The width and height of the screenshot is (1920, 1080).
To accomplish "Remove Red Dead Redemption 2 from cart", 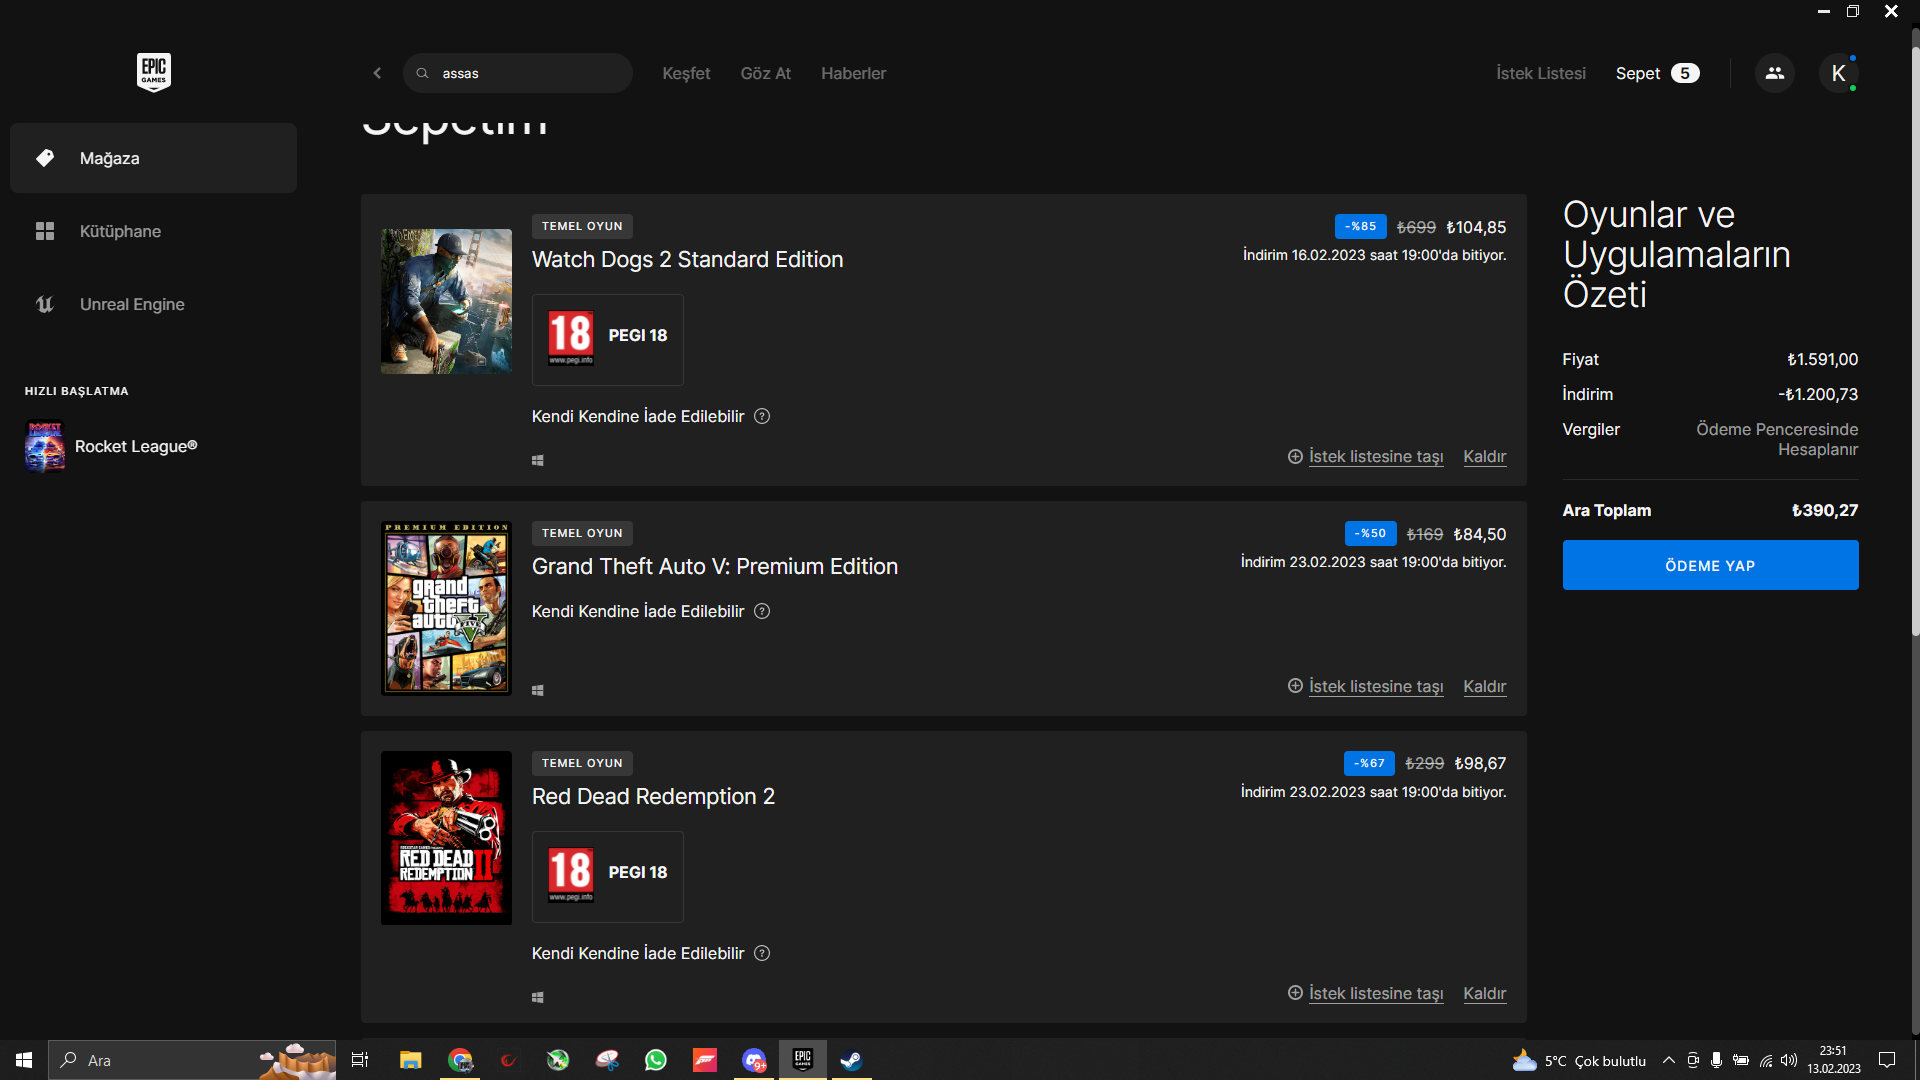I will (1484, 993).
